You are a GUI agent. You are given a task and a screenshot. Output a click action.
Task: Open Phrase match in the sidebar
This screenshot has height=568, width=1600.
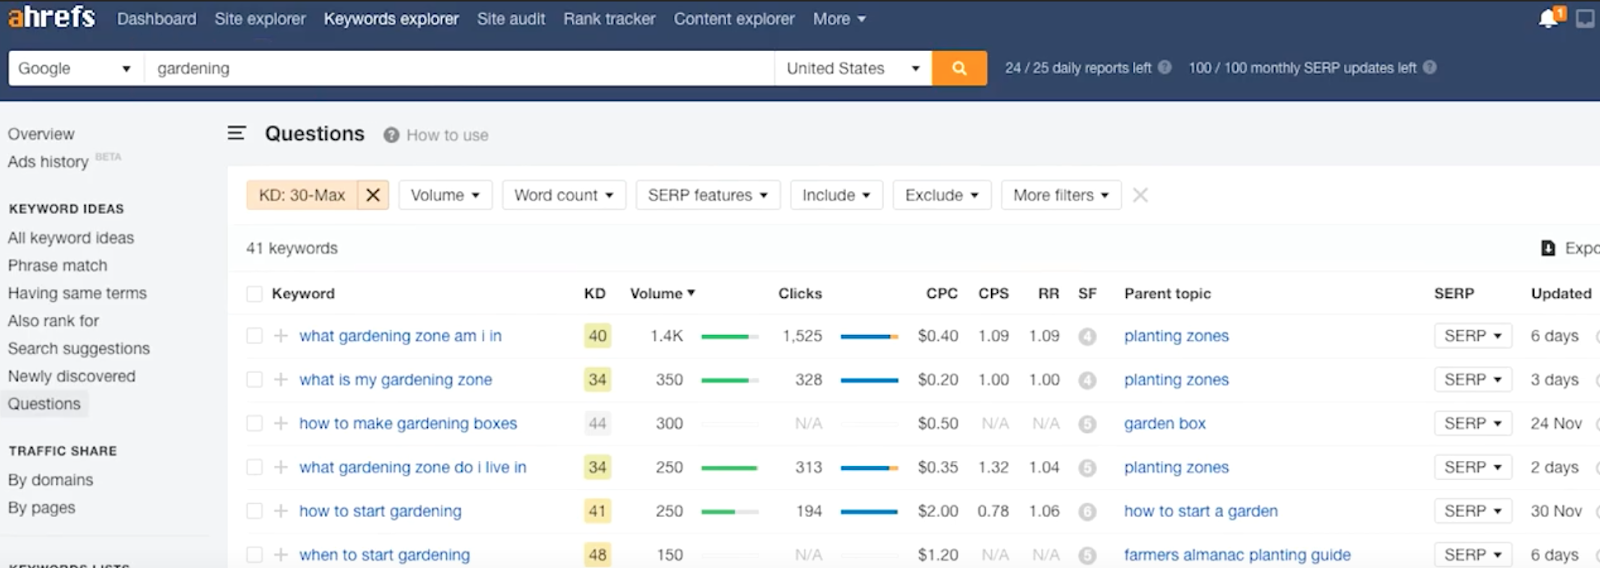(x=58, y=266)
